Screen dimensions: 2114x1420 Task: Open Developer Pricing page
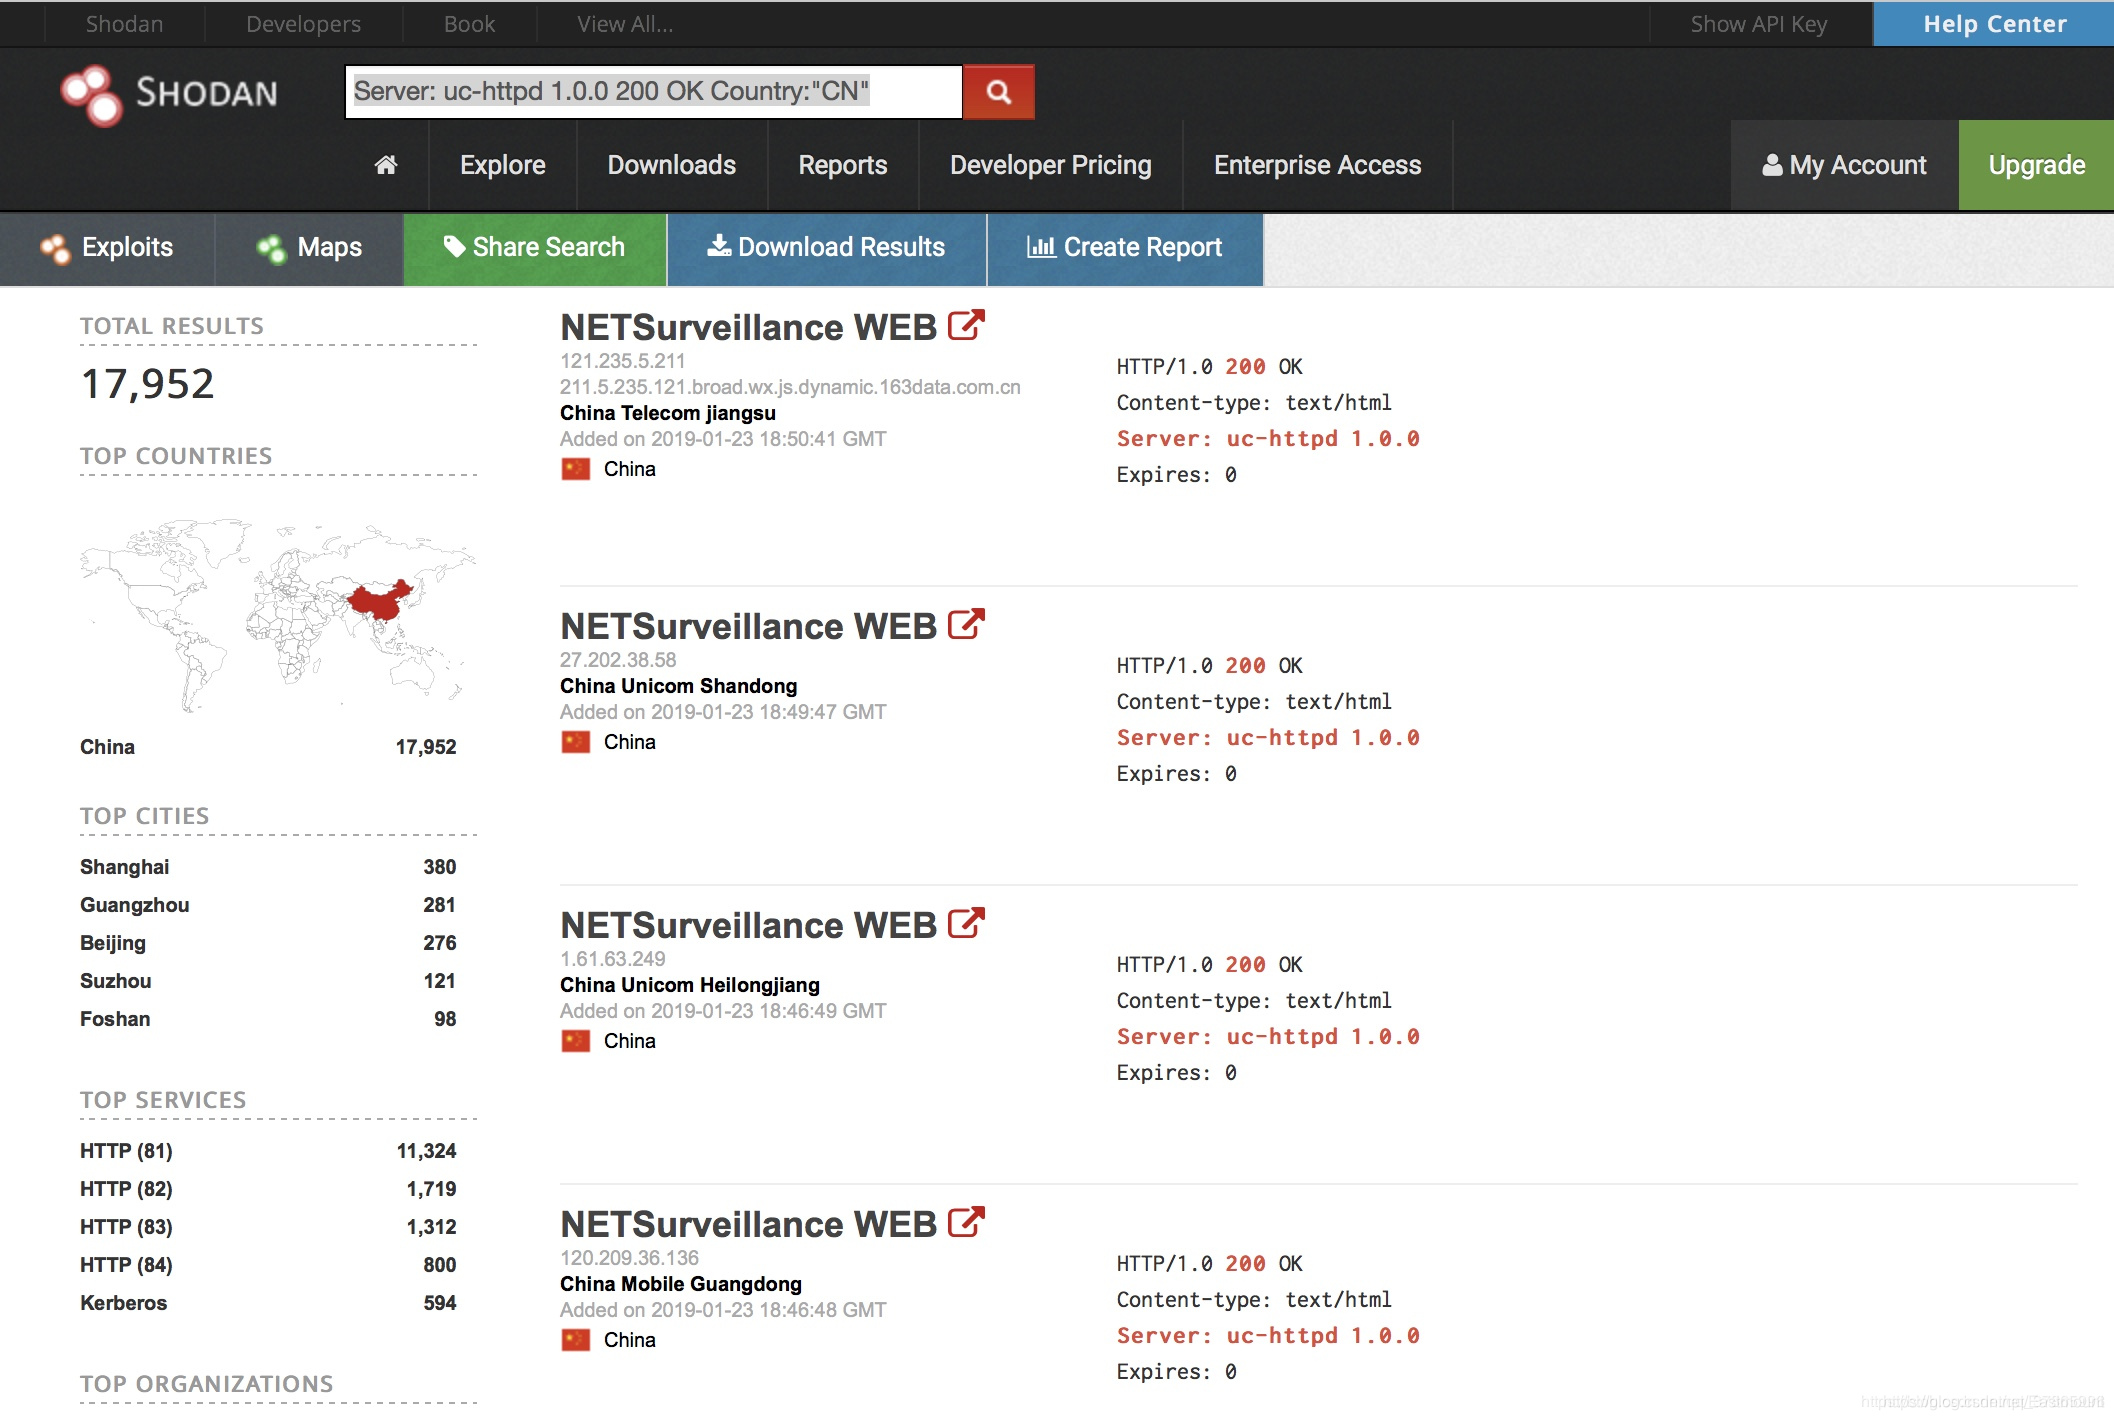(x=1051, y=165)
